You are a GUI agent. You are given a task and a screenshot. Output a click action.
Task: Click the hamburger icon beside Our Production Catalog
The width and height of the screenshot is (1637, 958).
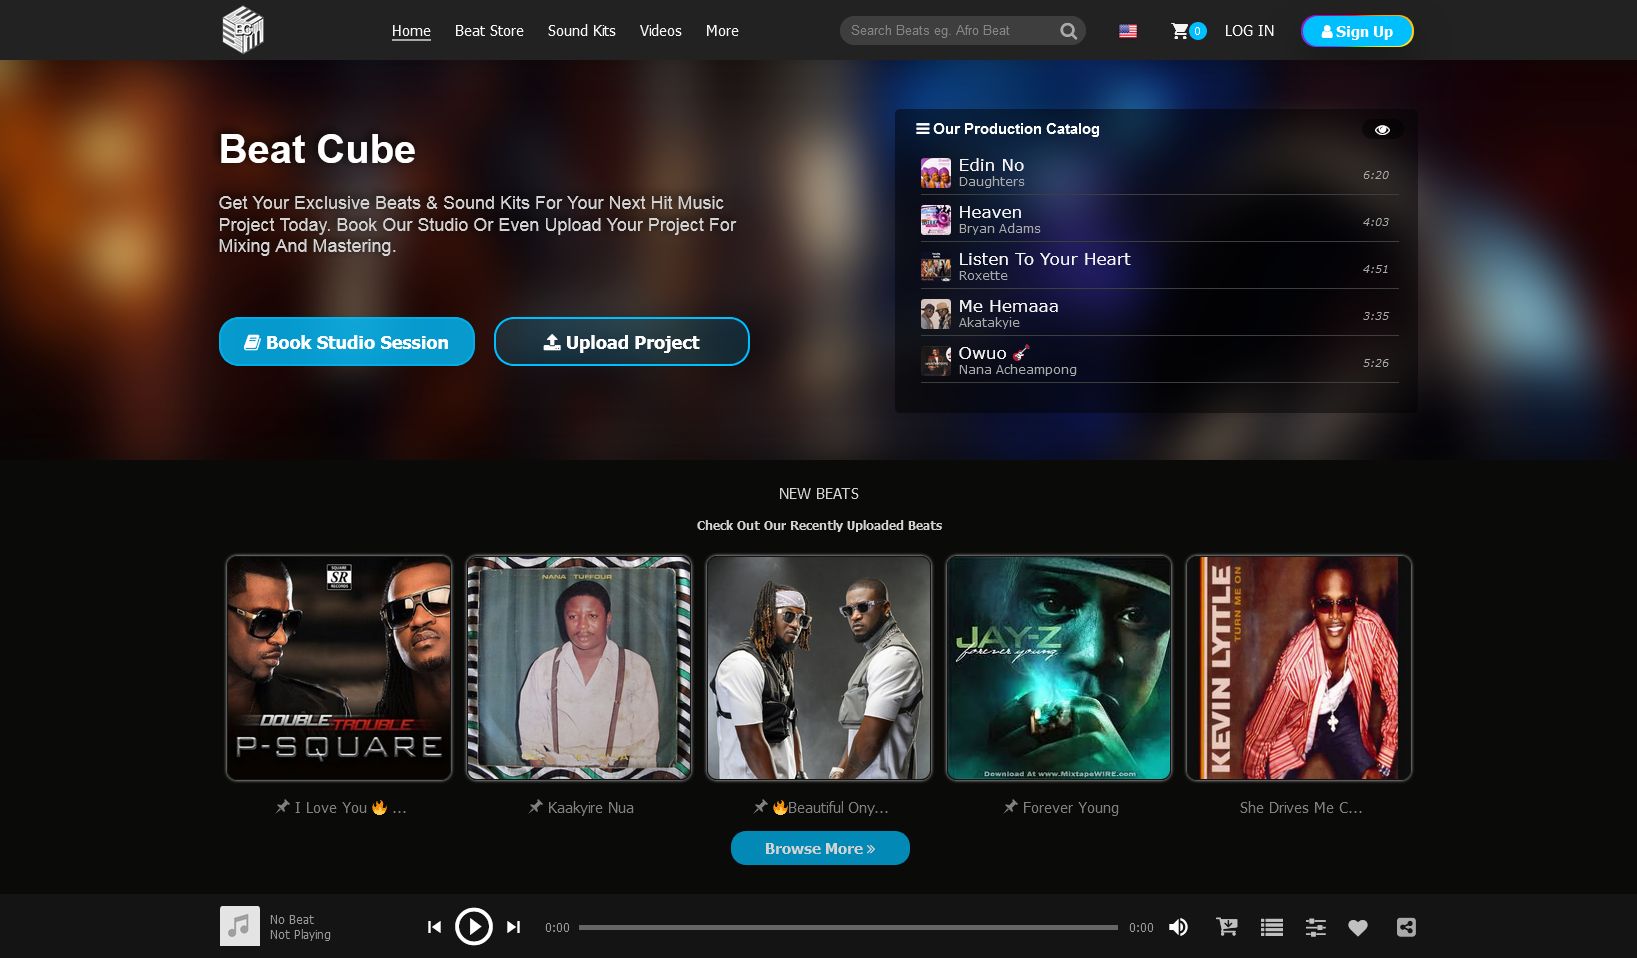(x=922, y=129)
